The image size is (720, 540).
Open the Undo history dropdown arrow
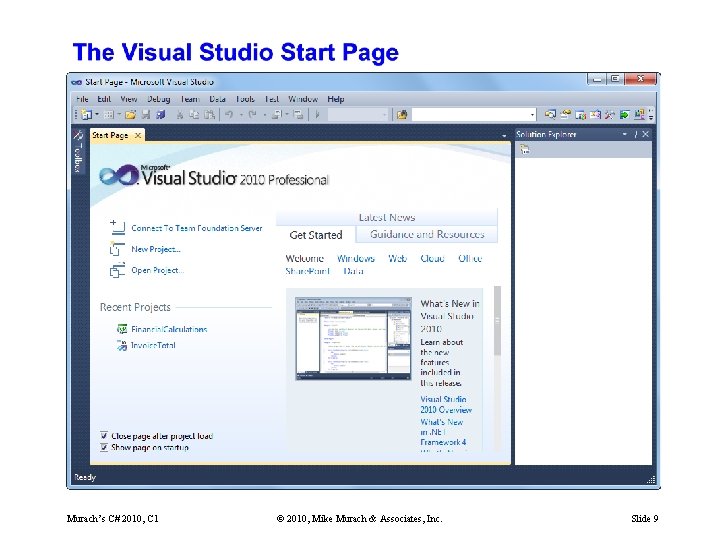coord(241,114)
